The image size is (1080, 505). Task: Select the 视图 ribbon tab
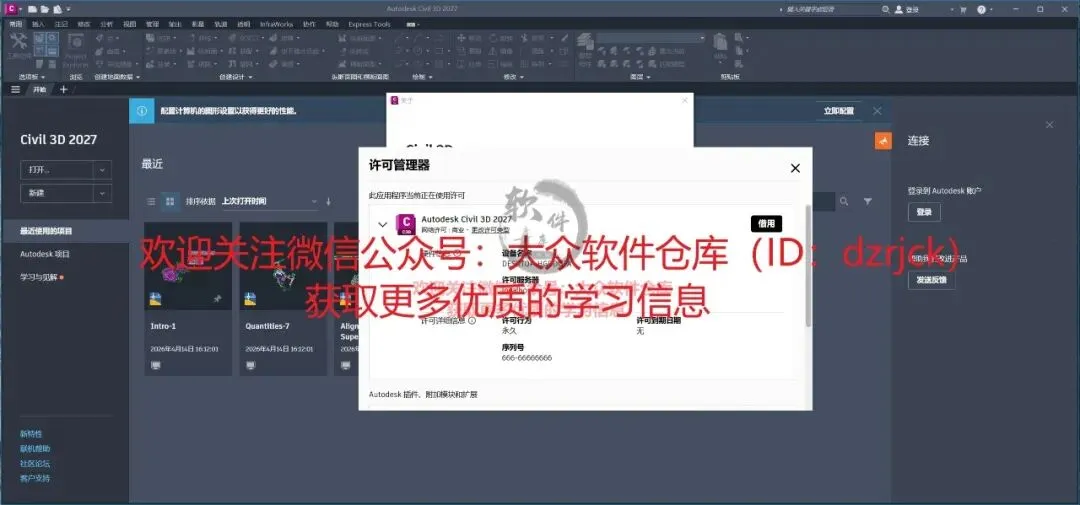[129, 24]
